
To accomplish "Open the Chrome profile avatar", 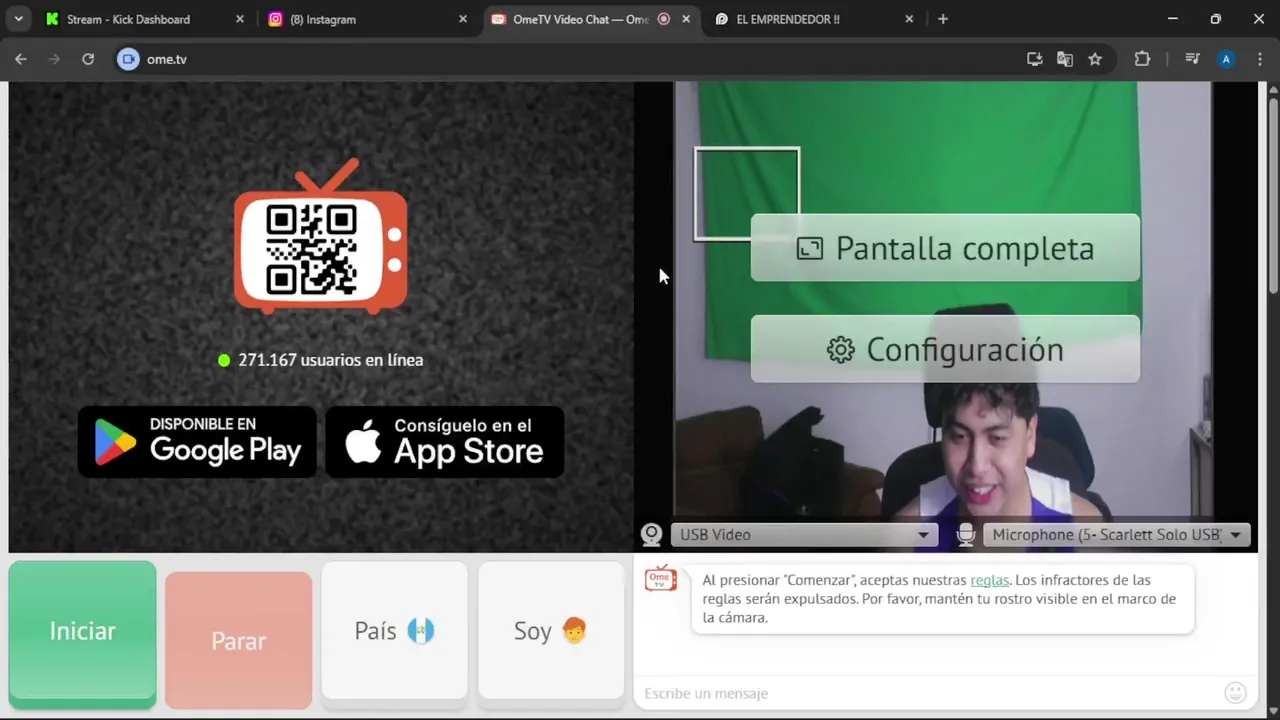I will [1226, 59].
